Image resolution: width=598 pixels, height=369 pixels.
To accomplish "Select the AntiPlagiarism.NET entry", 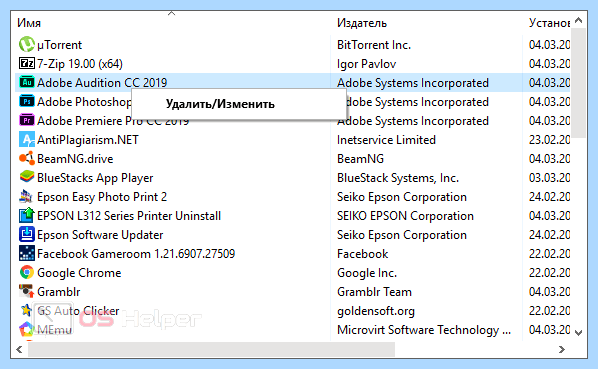I will [88, 140].
